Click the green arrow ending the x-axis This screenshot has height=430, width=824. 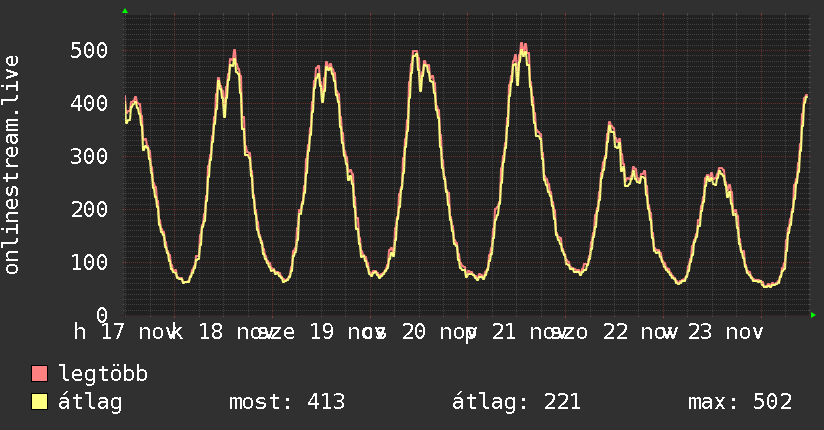click(x=813, y=315)
